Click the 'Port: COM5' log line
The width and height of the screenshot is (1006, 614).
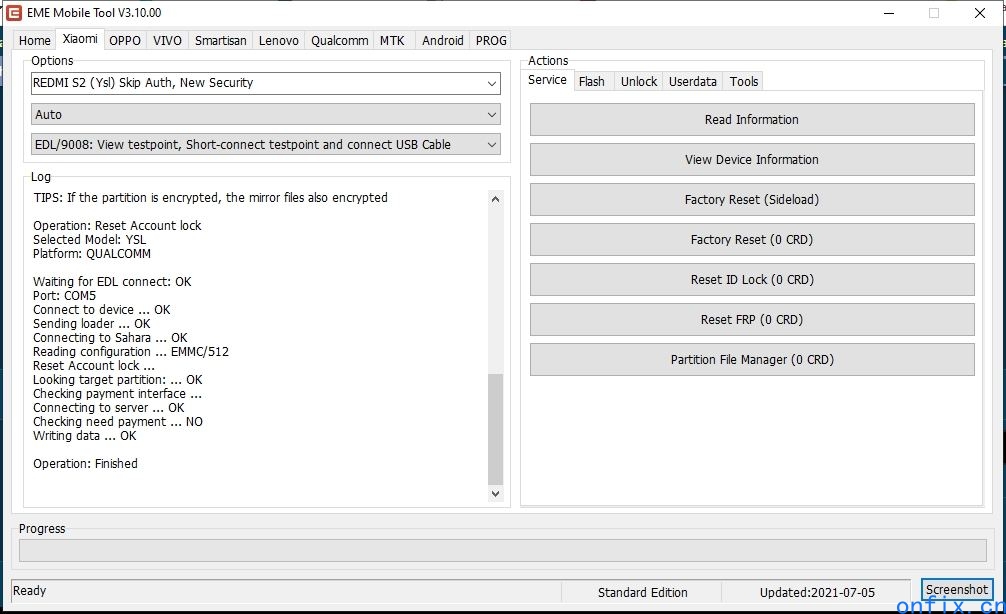click(x=64, y=296)
